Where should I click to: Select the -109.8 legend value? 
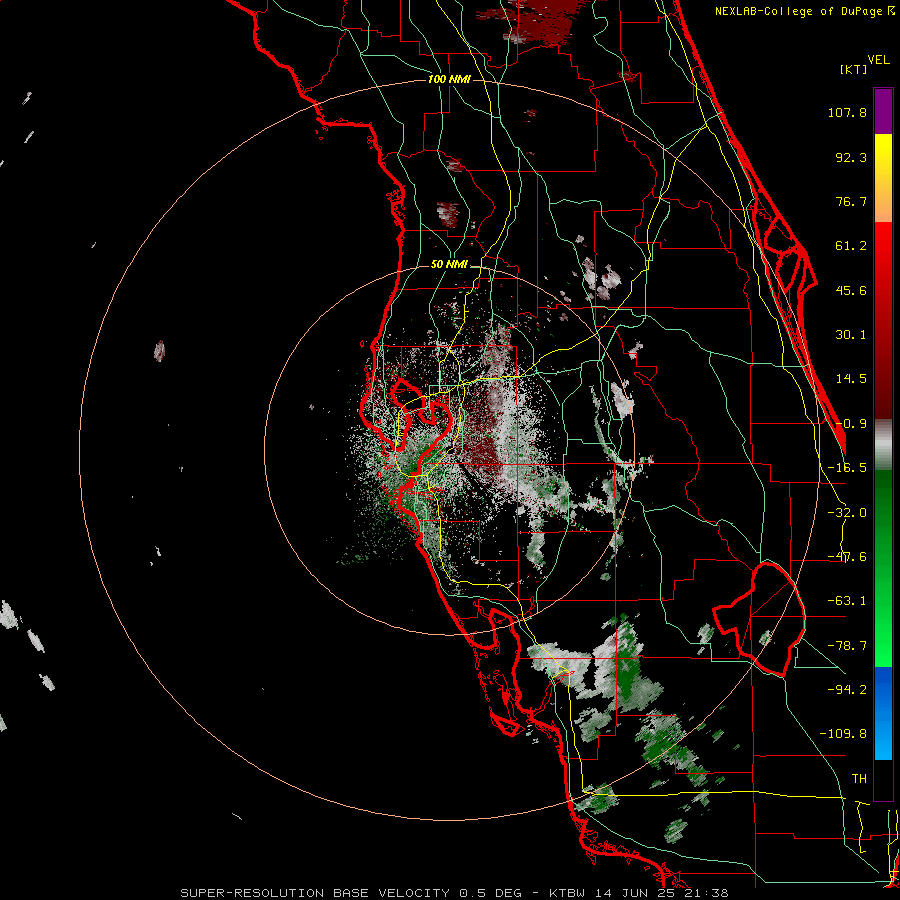[843, 734]
